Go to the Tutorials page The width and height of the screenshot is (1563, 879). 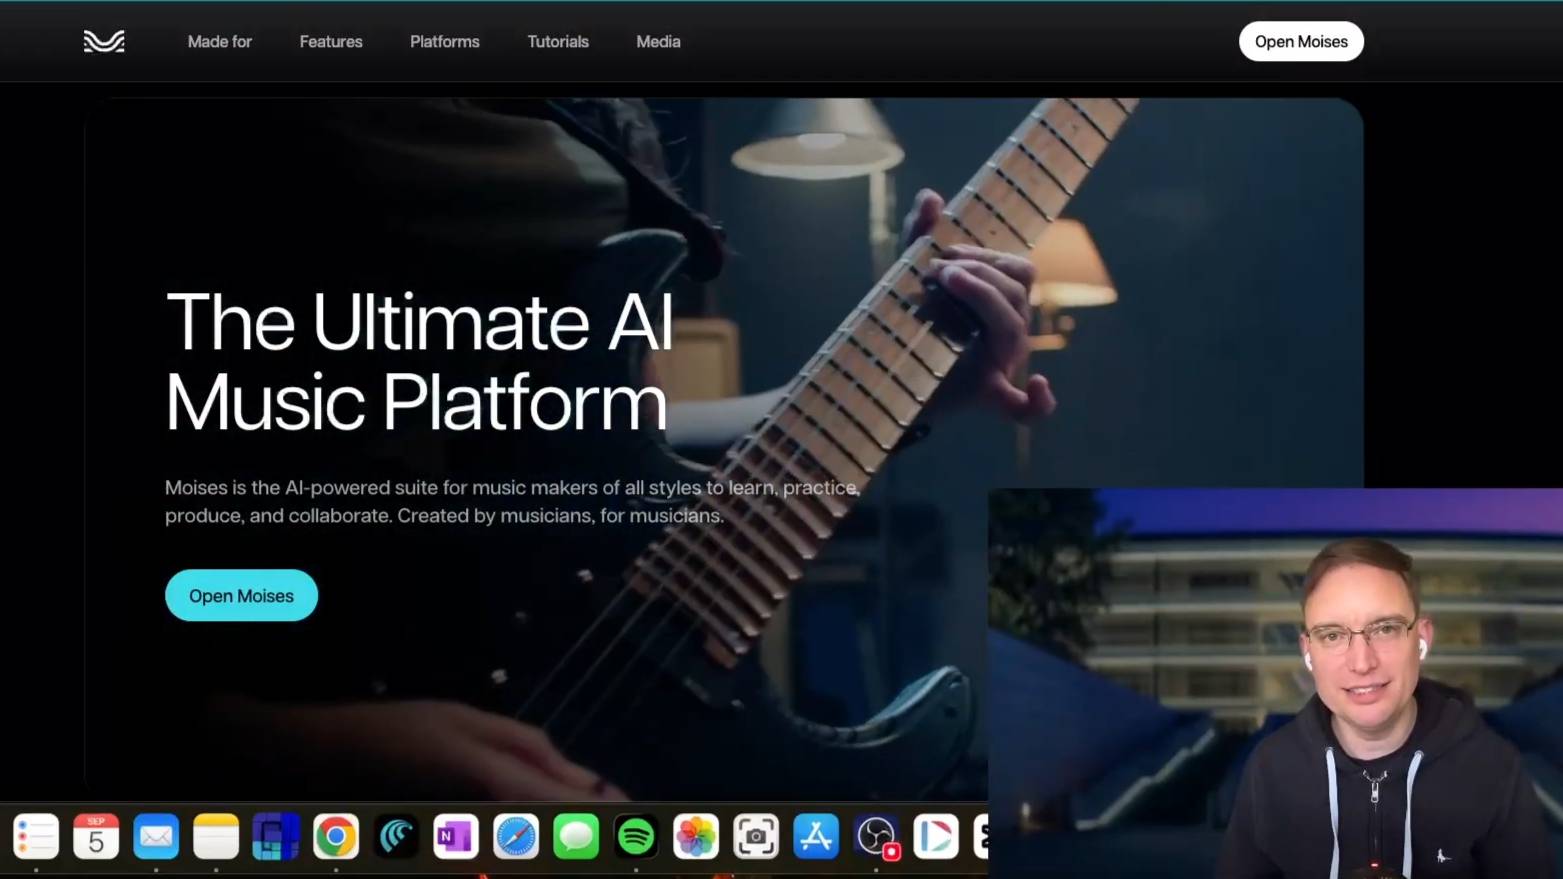(558, 42)
